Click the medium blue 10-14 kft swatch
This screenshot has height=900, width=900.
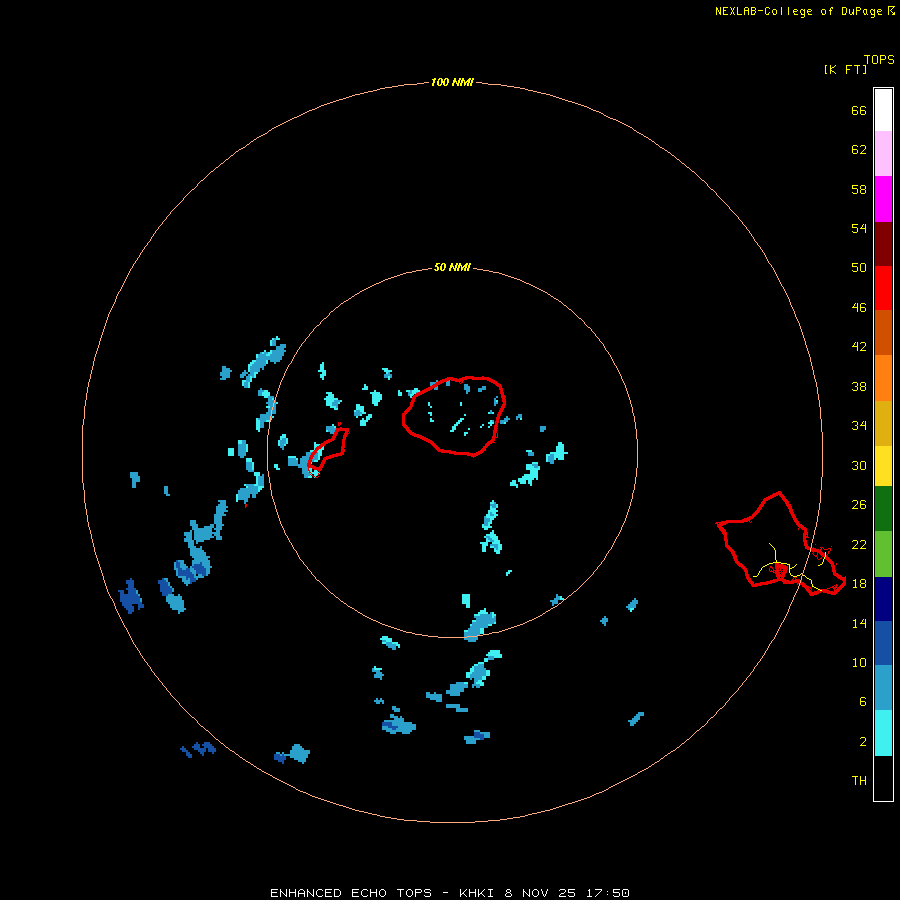[x=883, y=643]
